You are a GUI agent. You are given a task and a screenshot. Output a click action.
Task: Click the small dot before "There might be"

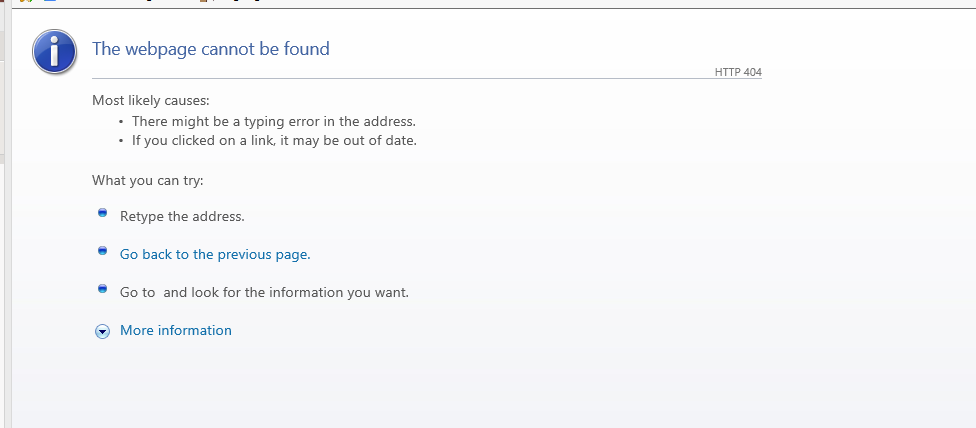(121, 121)
